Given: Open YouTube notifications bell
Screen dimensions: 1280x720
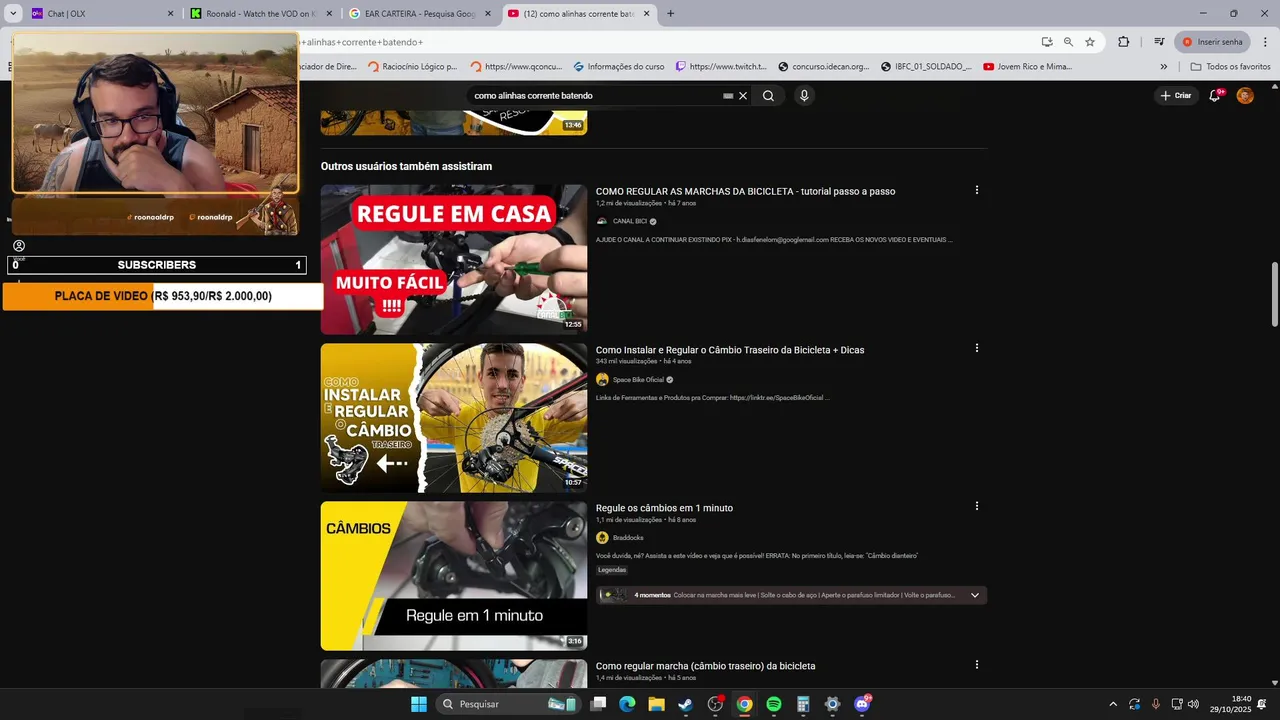Looking at the screenshot, I should (1215, 96).
